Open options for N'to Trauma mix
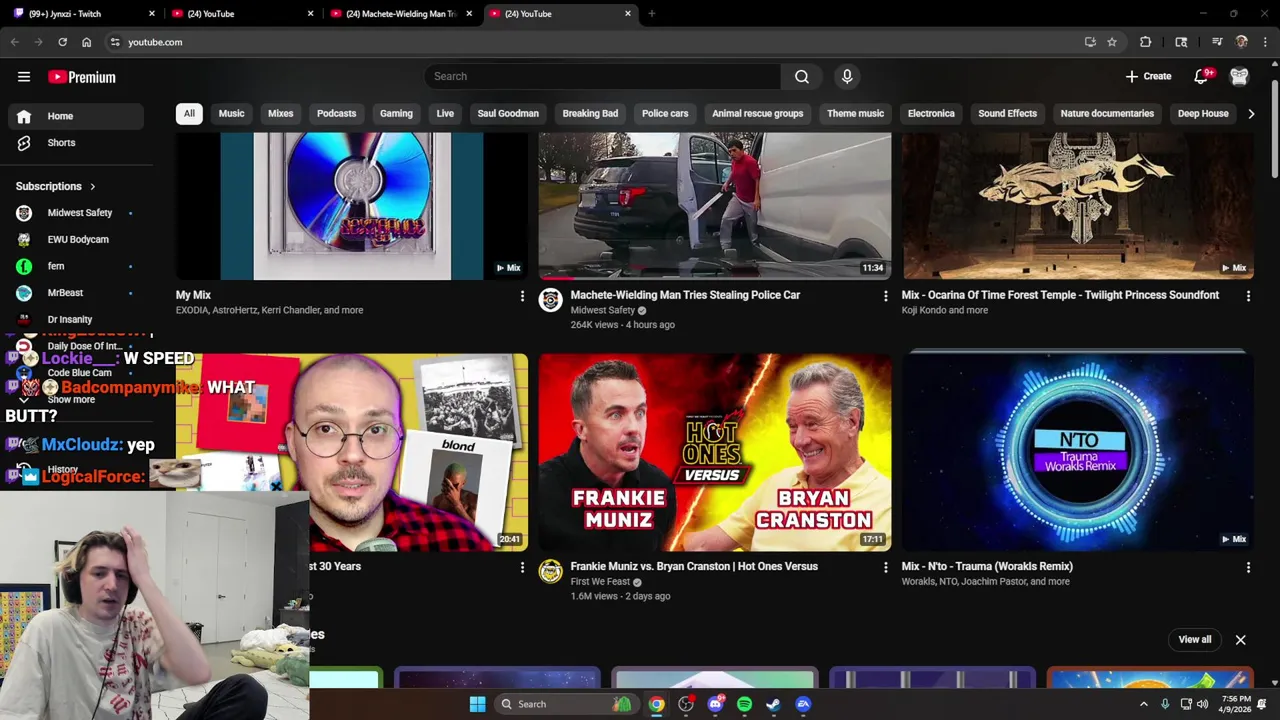Image resolution: width=1280 pixels, height=720 pixels. click(1247, 567)
